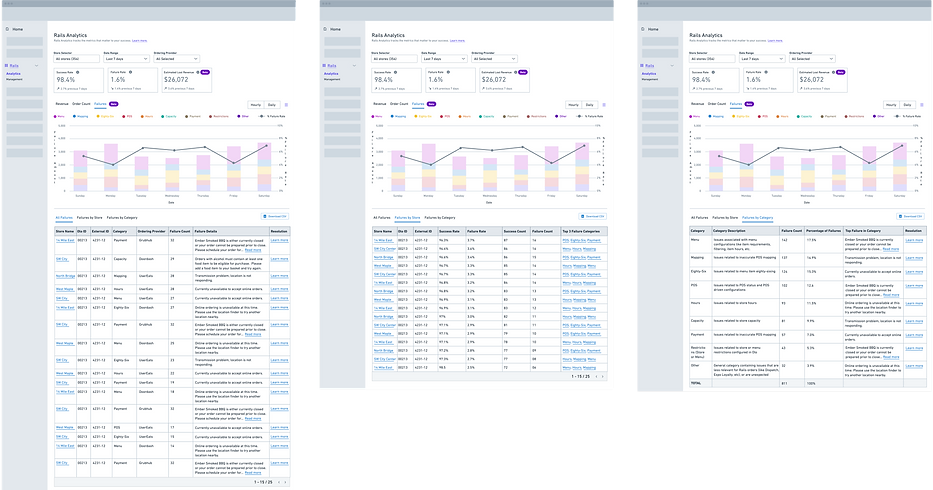The width and height of the screenshot is (933, 490).
Task: Go to next page arrow in Failures by Store table
Action: point(602,376)
